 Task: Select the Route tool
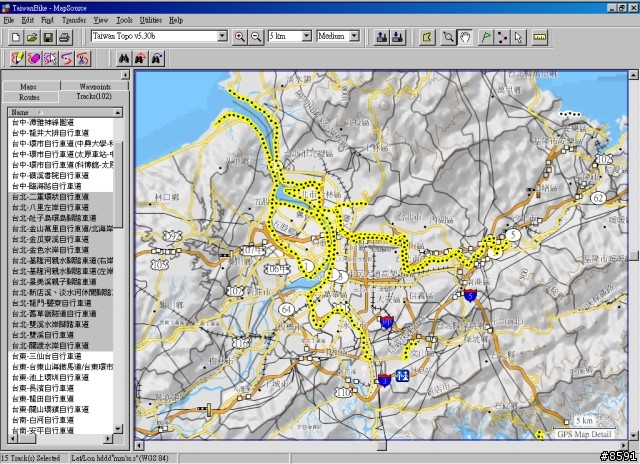tap(502, 37)
